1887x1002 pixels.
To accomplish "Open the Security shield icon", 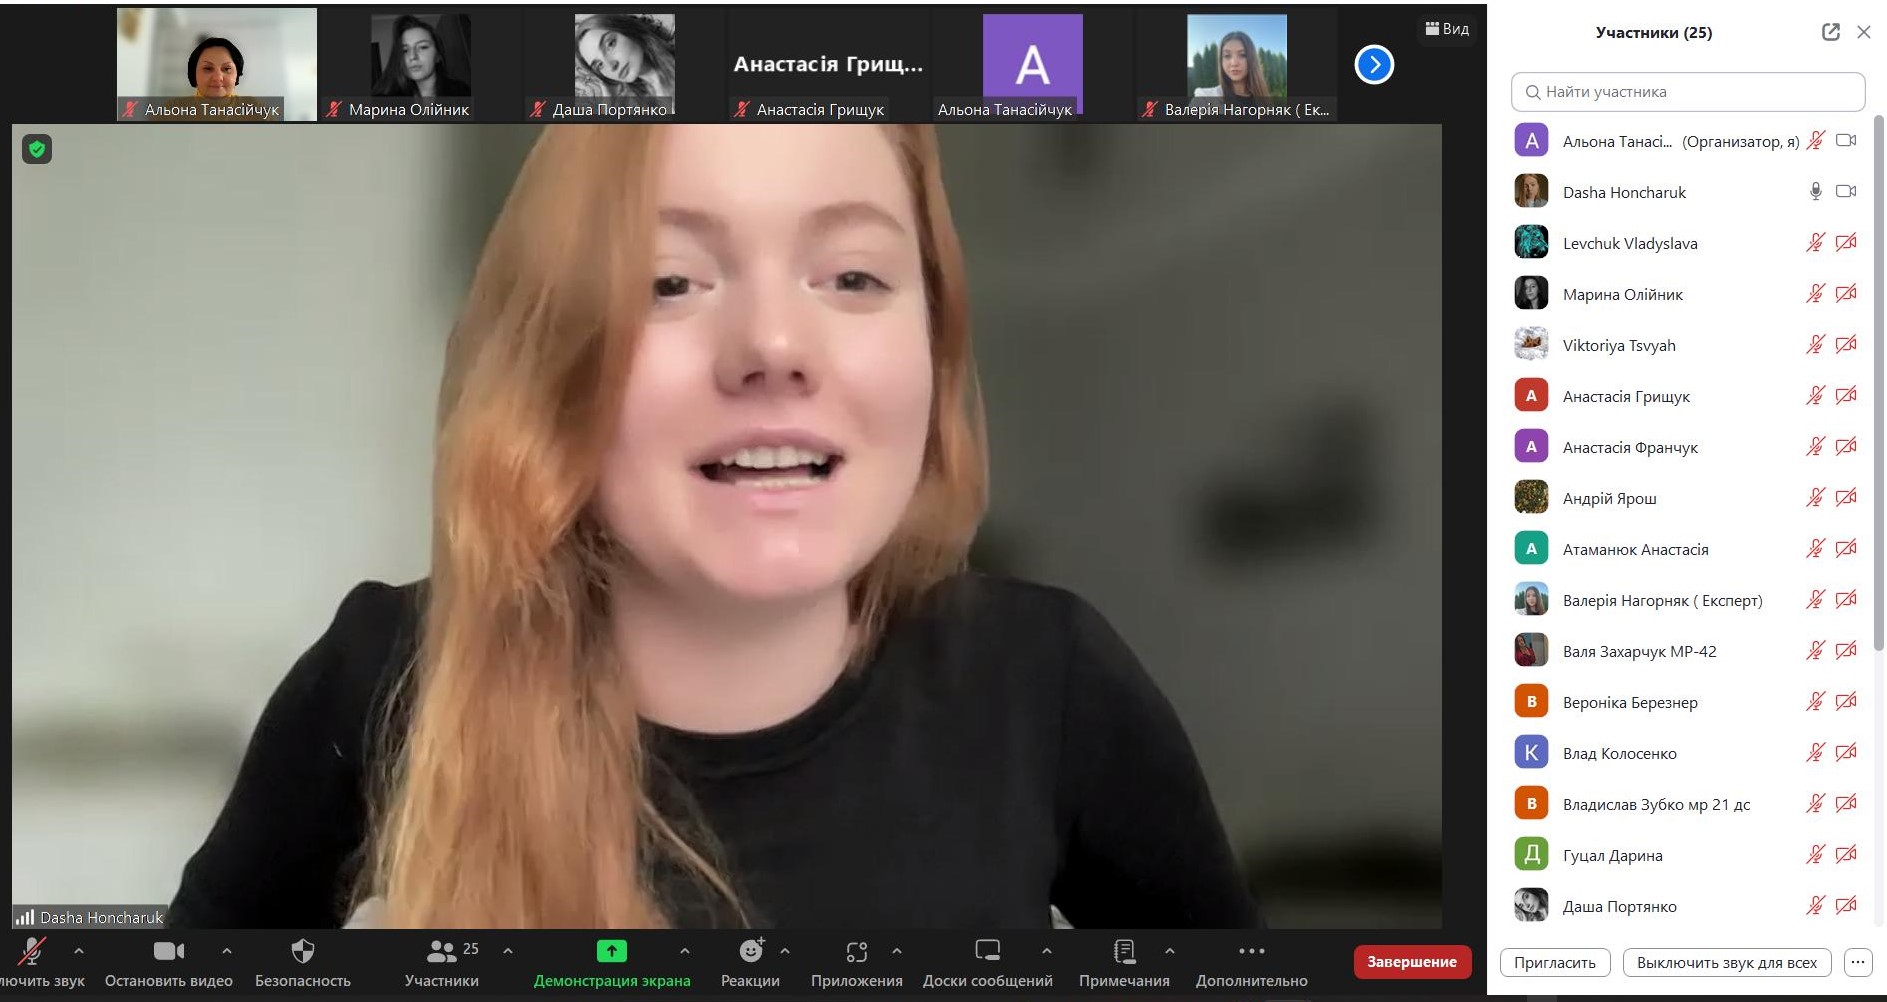I will pos(302,951).
